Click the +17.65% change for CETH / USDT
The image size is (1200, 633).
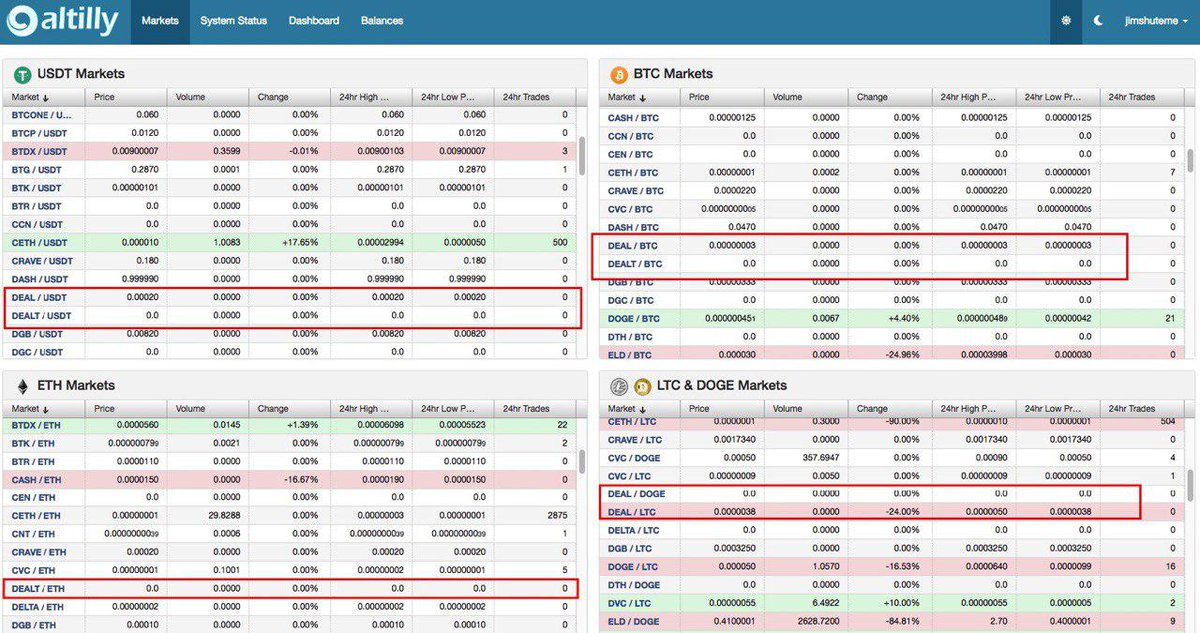click(x=300, y=242)
